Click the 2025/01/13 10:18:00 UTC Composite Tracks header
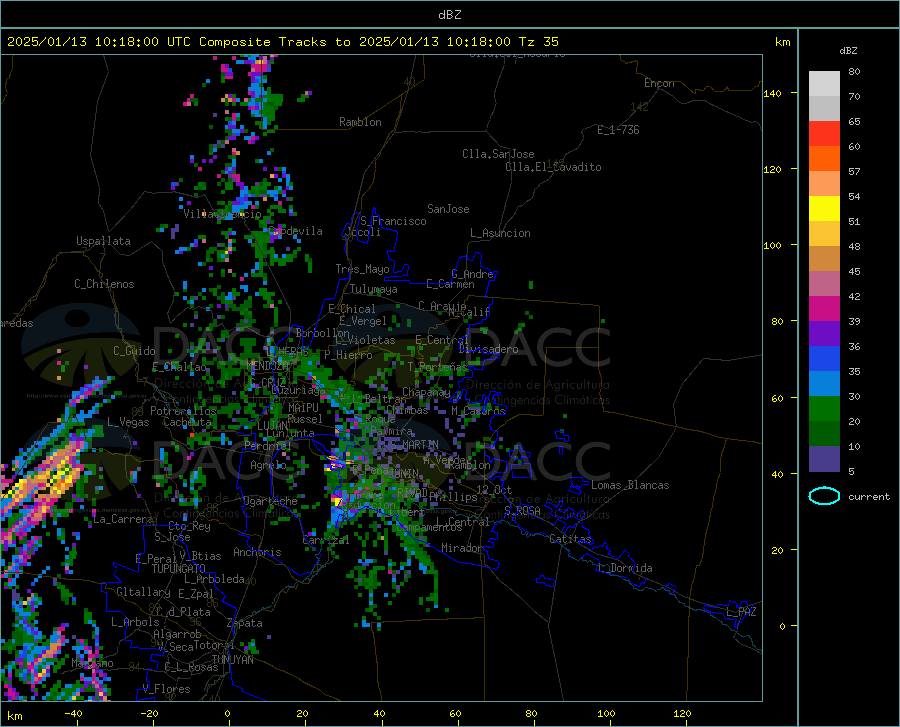900x727 pixels. [282, 42]
